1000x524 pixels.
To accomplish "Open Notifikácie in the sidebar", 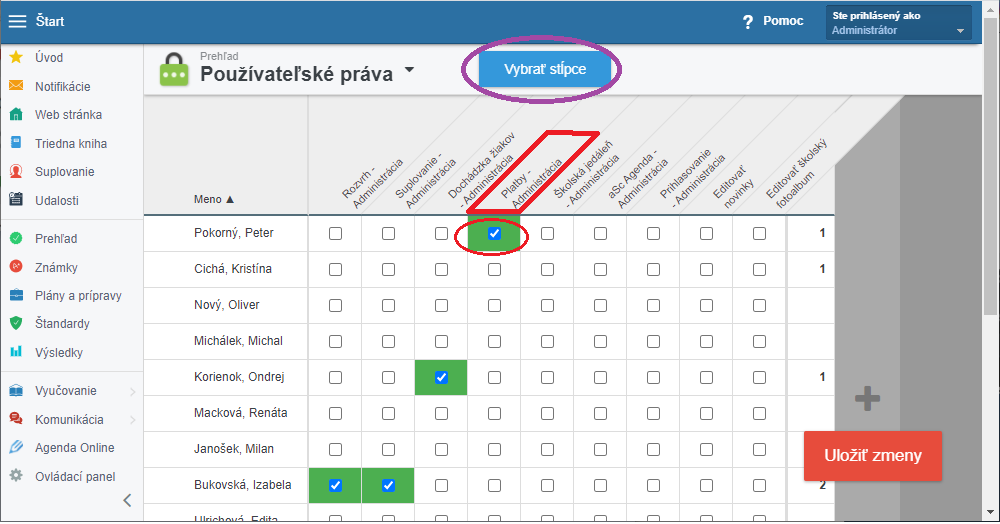I will tap(62, 87).
